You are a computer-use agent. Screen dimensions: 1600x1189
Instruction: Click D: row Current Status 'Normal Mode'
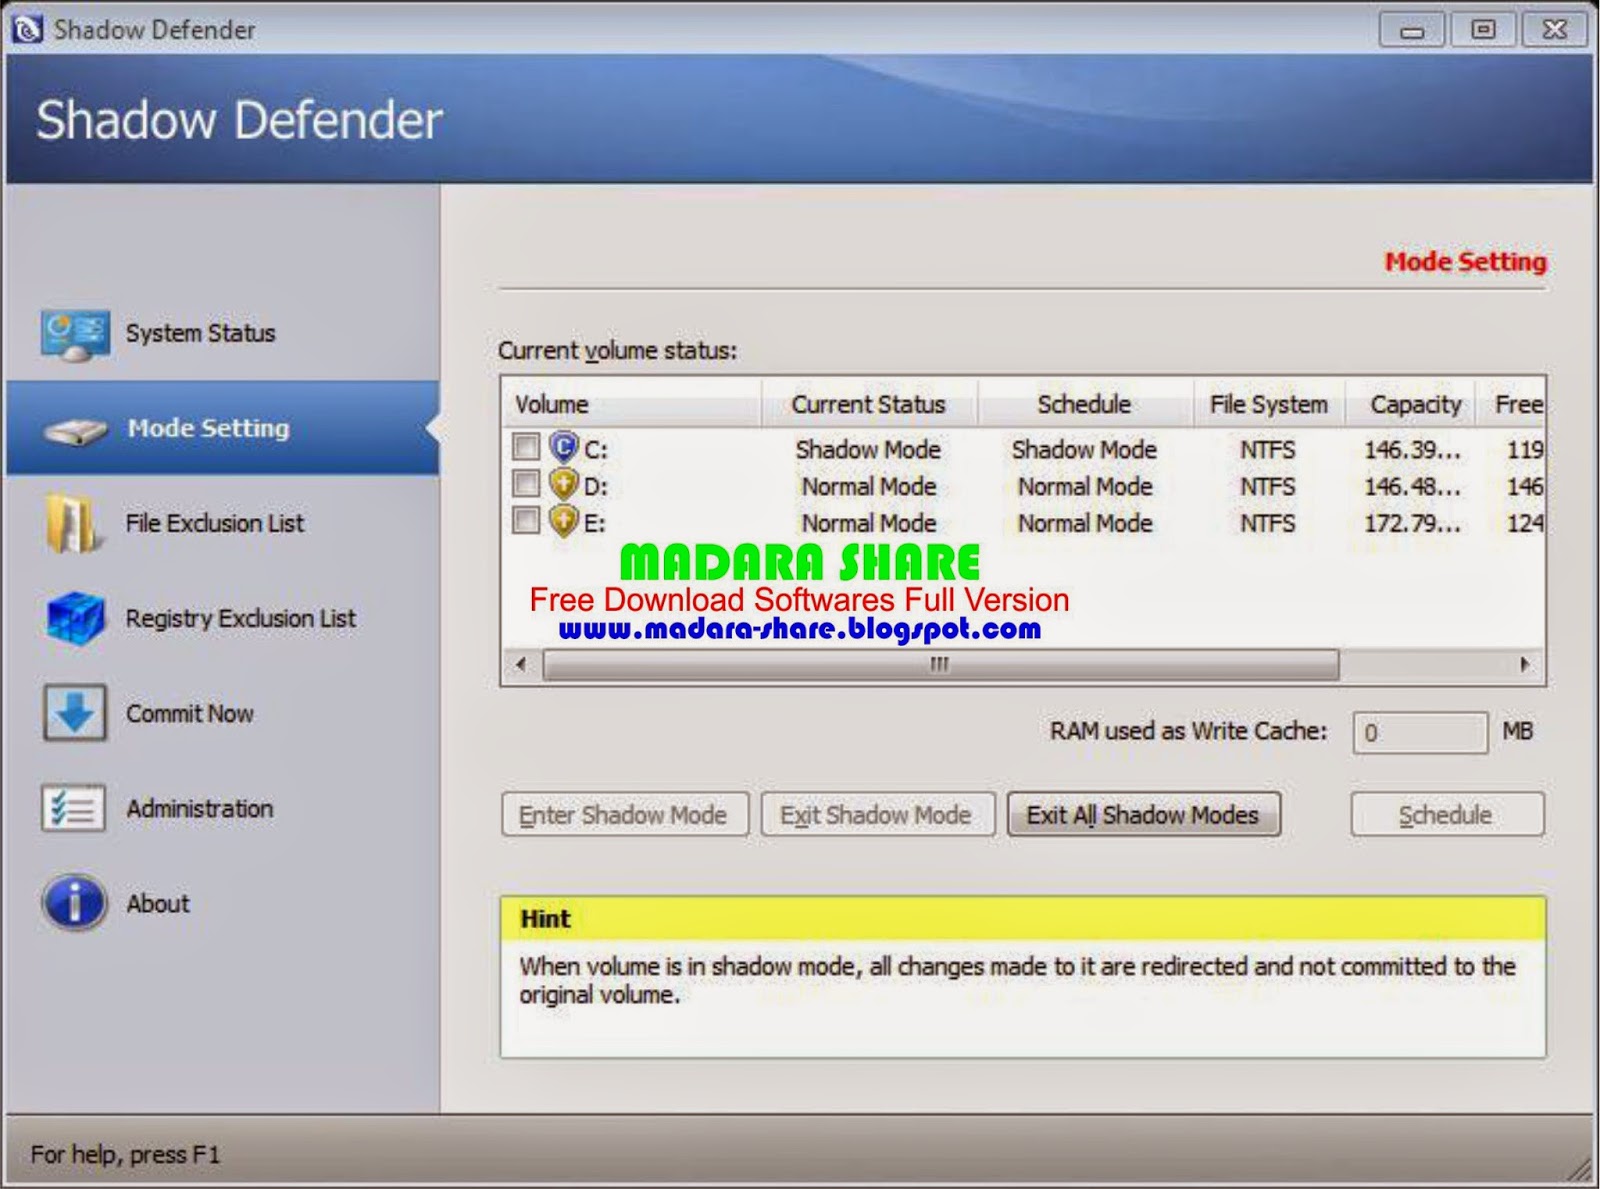pos(869,487)
